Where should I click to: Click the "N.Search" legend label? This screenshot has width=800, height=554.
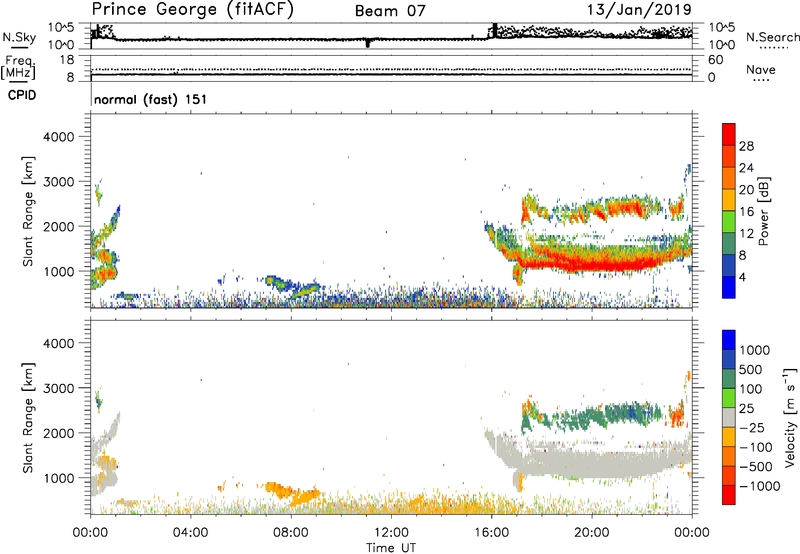tap(772, 37)
